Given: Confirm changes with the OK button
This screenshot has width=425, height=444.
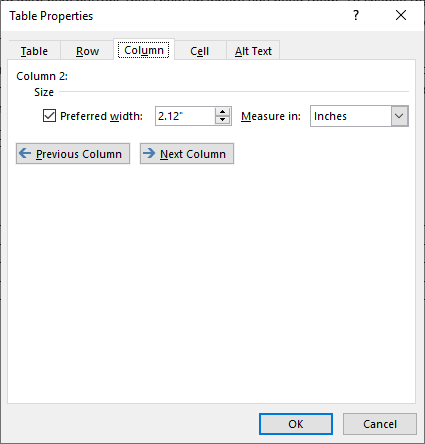Looking at the screenshot, I should pyautogui.click(x=296, y=424).
